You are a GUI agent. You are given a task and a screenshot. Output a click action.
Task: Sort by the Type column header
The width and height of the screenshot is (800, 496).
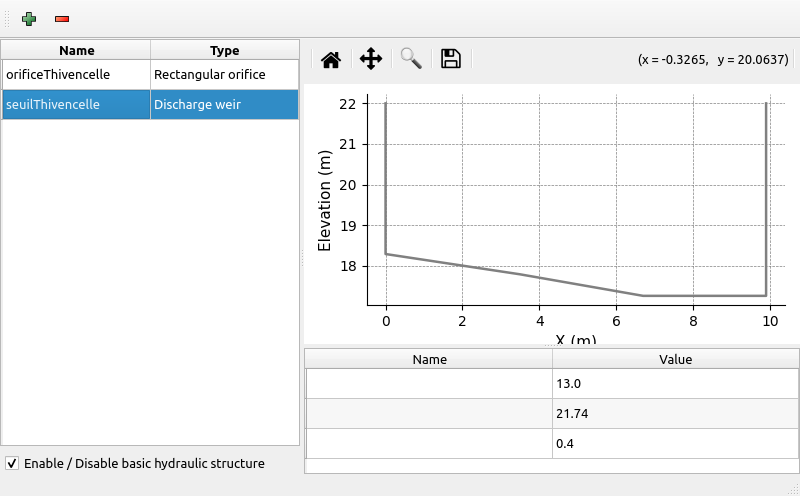[224, 50]
